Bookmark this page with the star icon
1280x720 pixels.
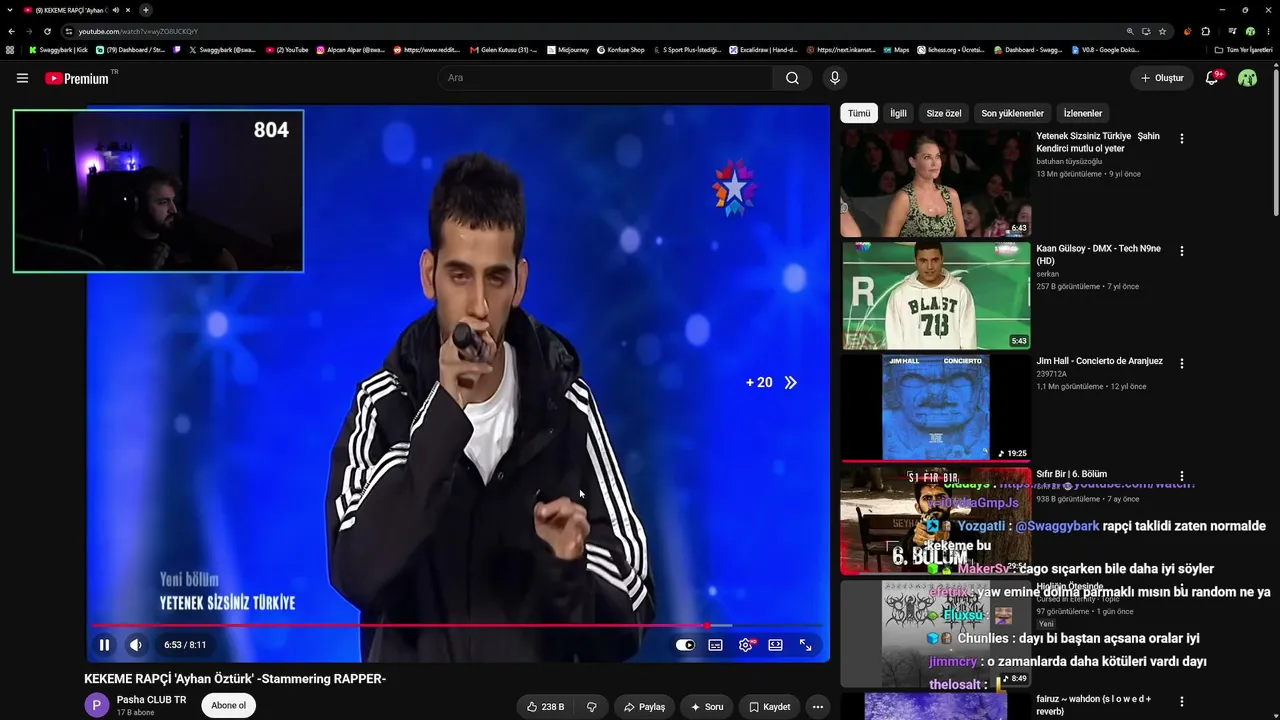1162,31
